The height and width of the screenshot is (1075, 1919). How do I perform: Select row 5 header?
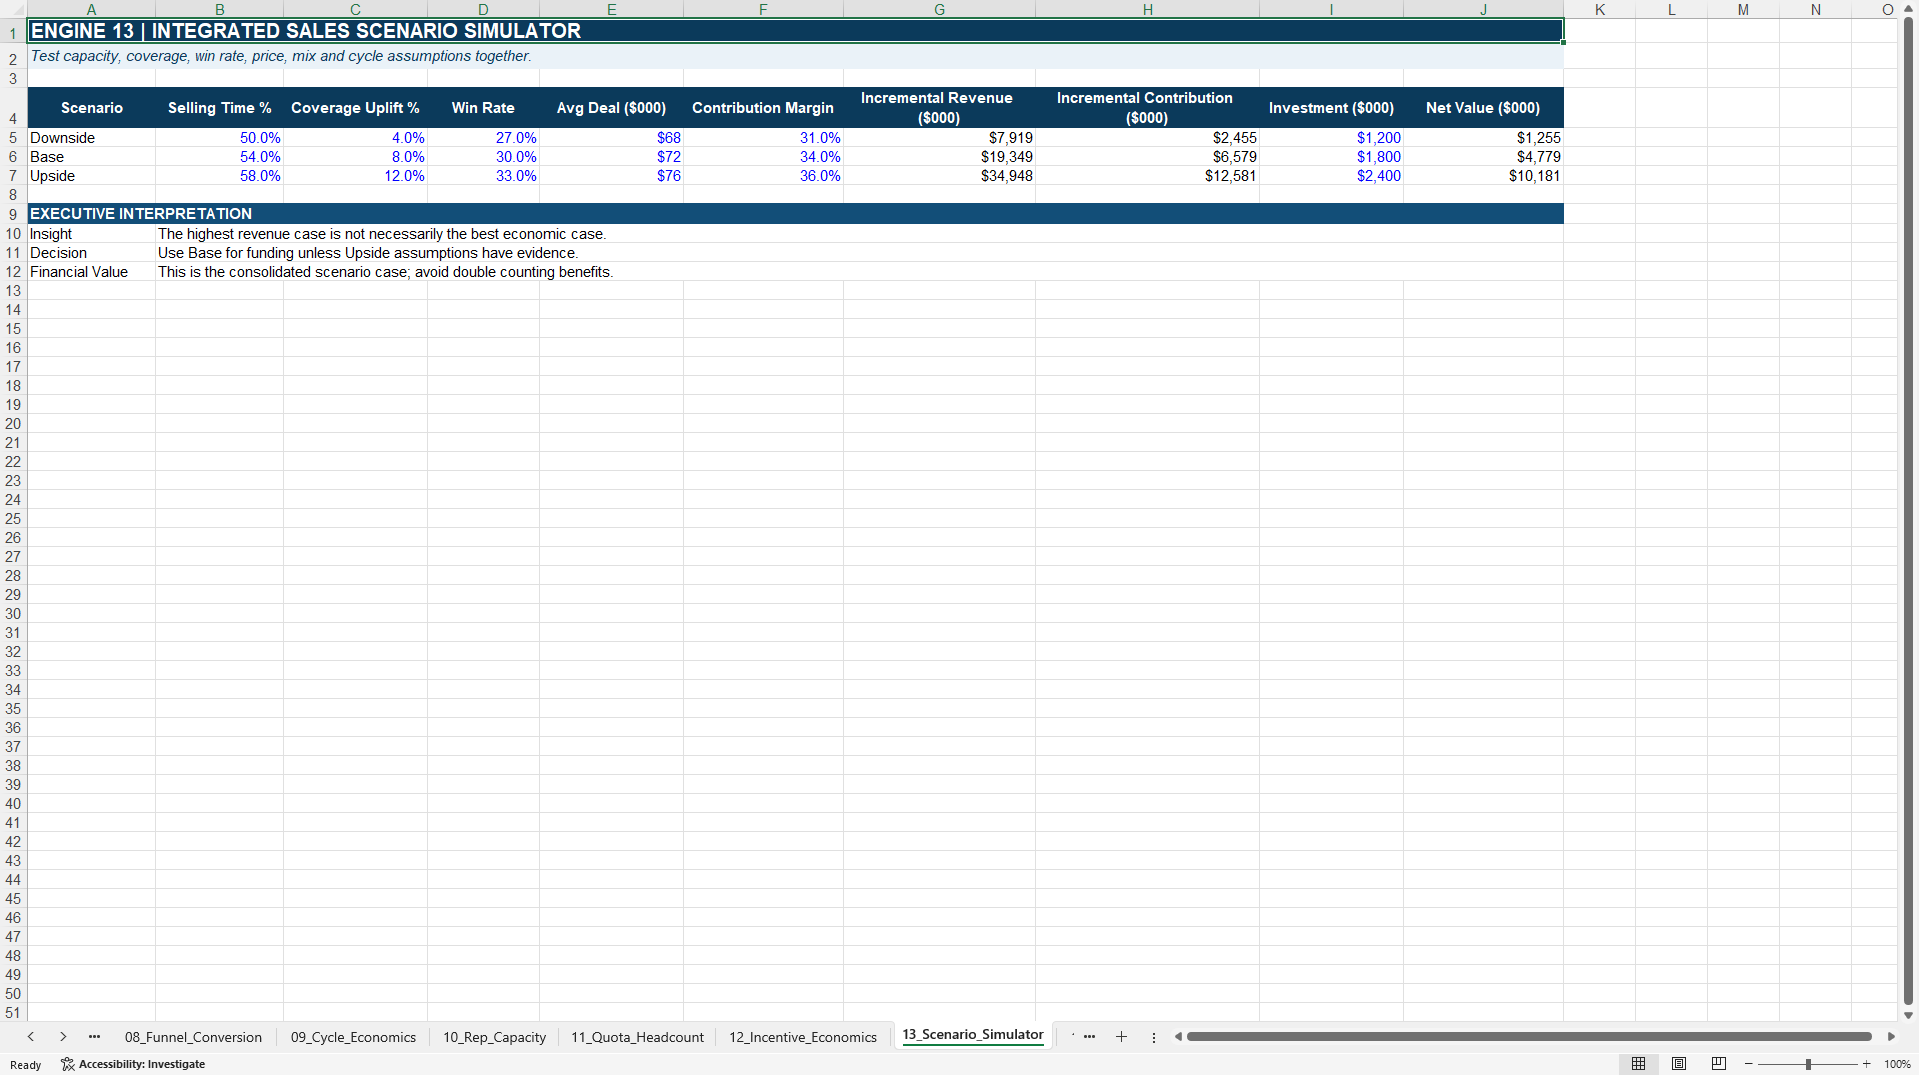point(13,138)
